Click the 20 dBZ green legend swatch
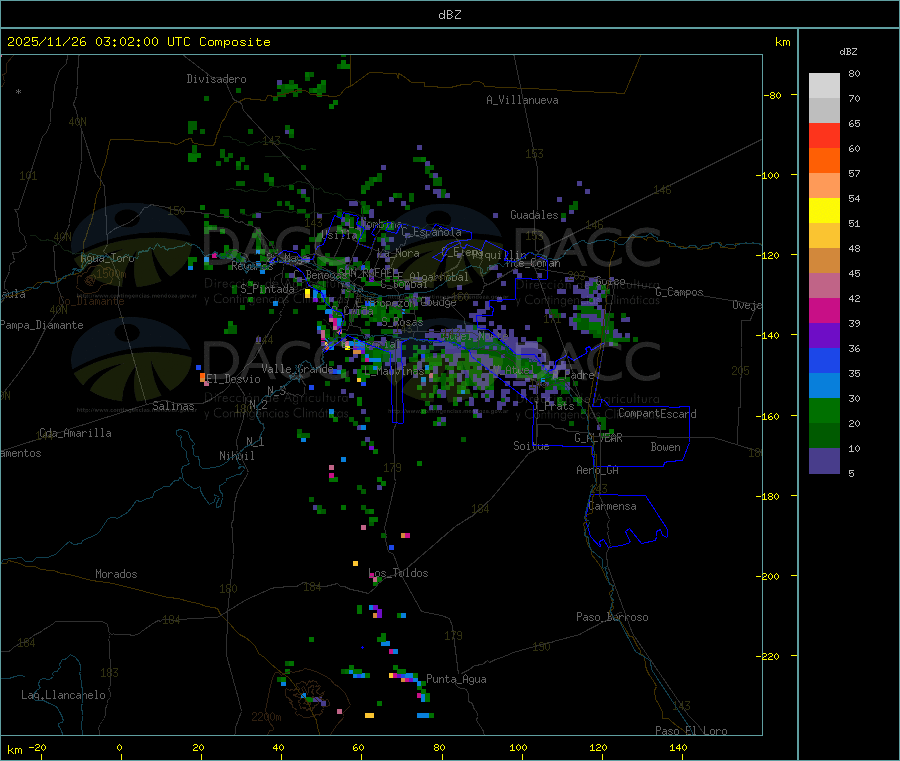Image resolution: width=900 pixels, height=761 pixels. (824, 436)
